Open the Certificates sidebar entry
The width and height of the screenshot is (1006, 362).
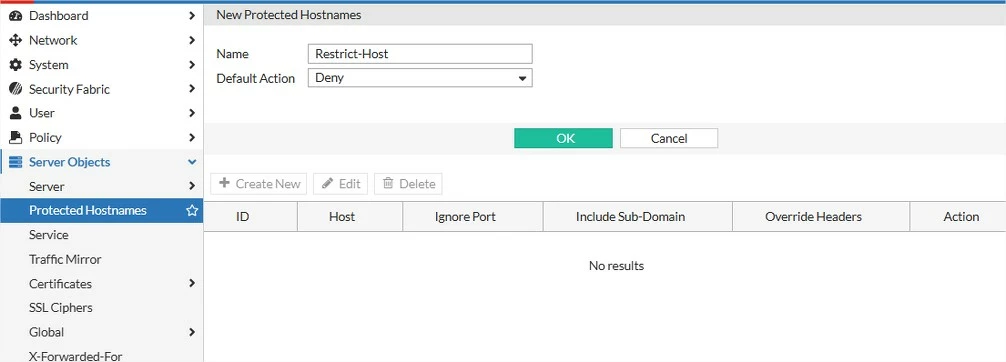pos(101,283)
